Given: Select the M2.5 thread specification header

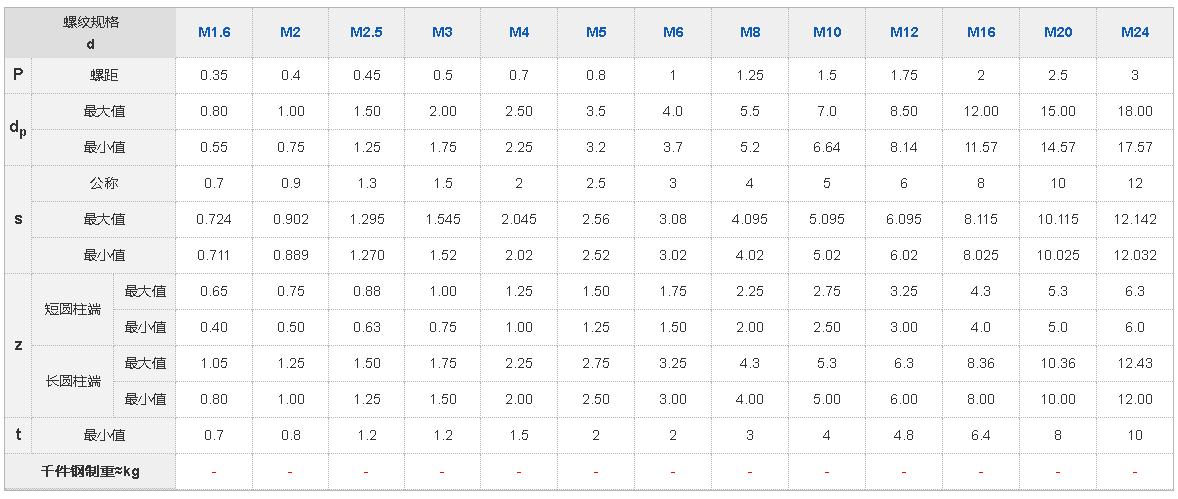Looking at the screenshot, I should [x=366, y=32].
